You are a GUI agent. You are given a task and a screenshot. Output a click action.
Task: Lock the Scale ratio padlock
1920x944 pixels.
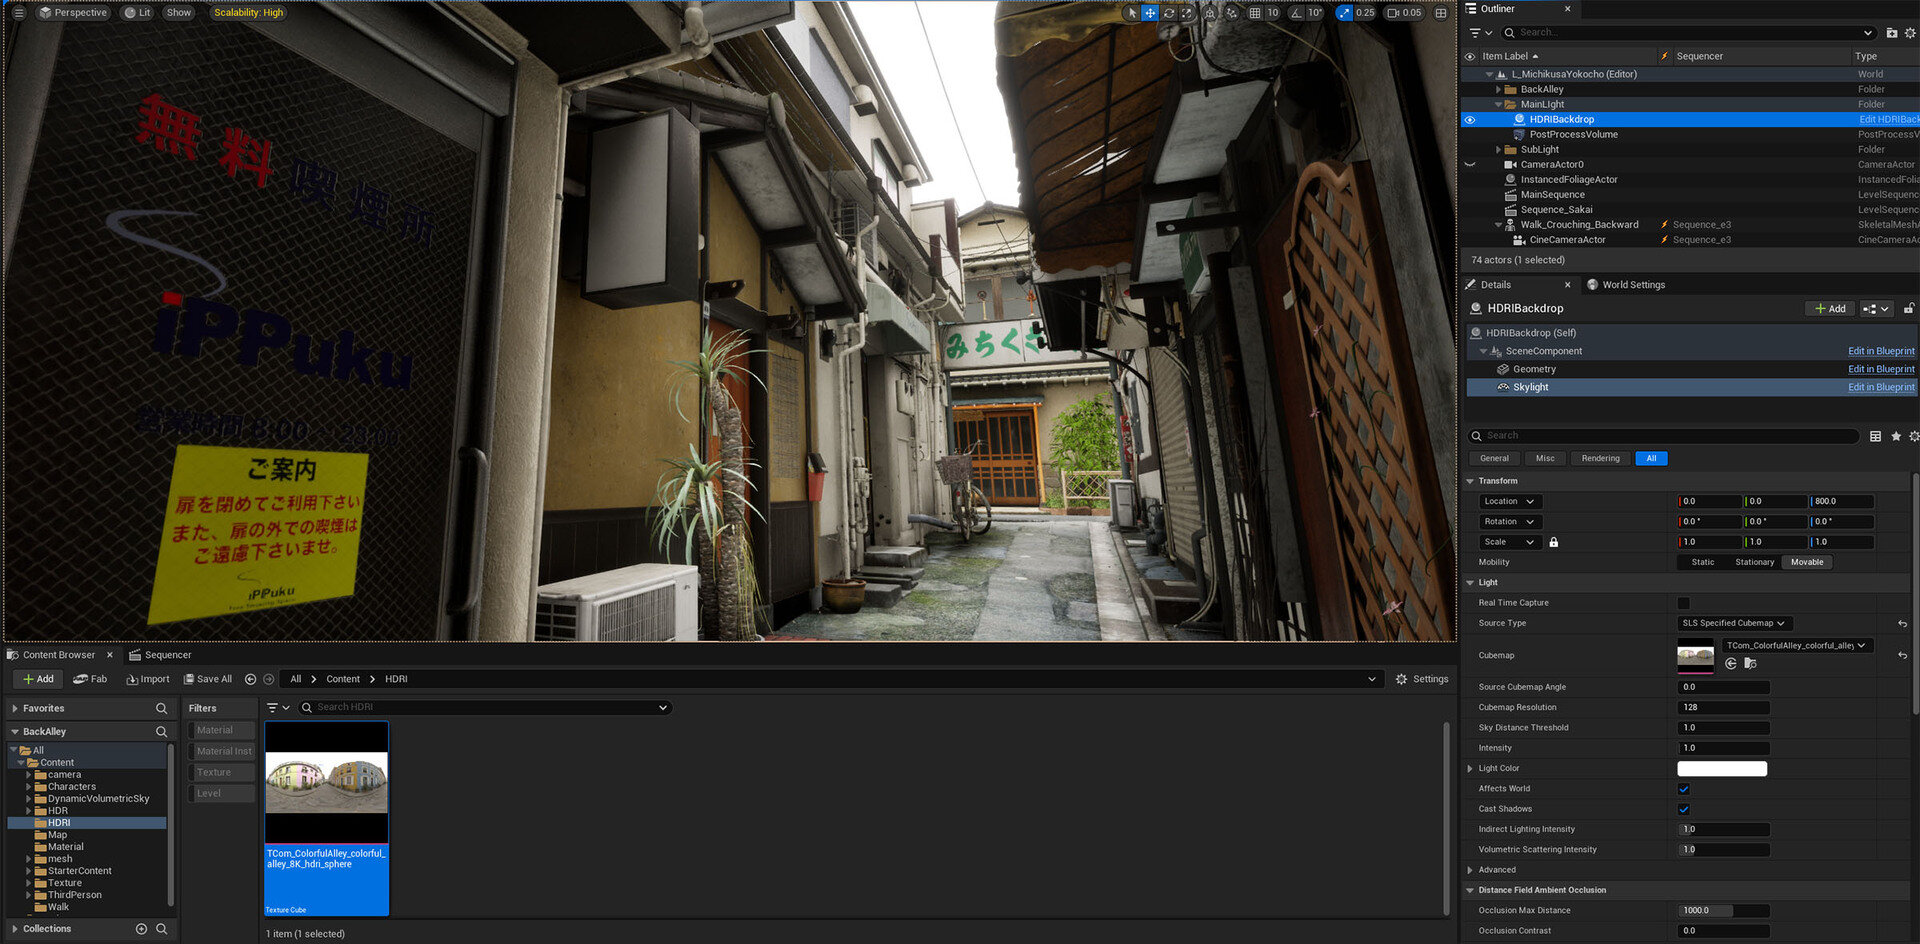pyautogui.click(x=1553, y=542)
